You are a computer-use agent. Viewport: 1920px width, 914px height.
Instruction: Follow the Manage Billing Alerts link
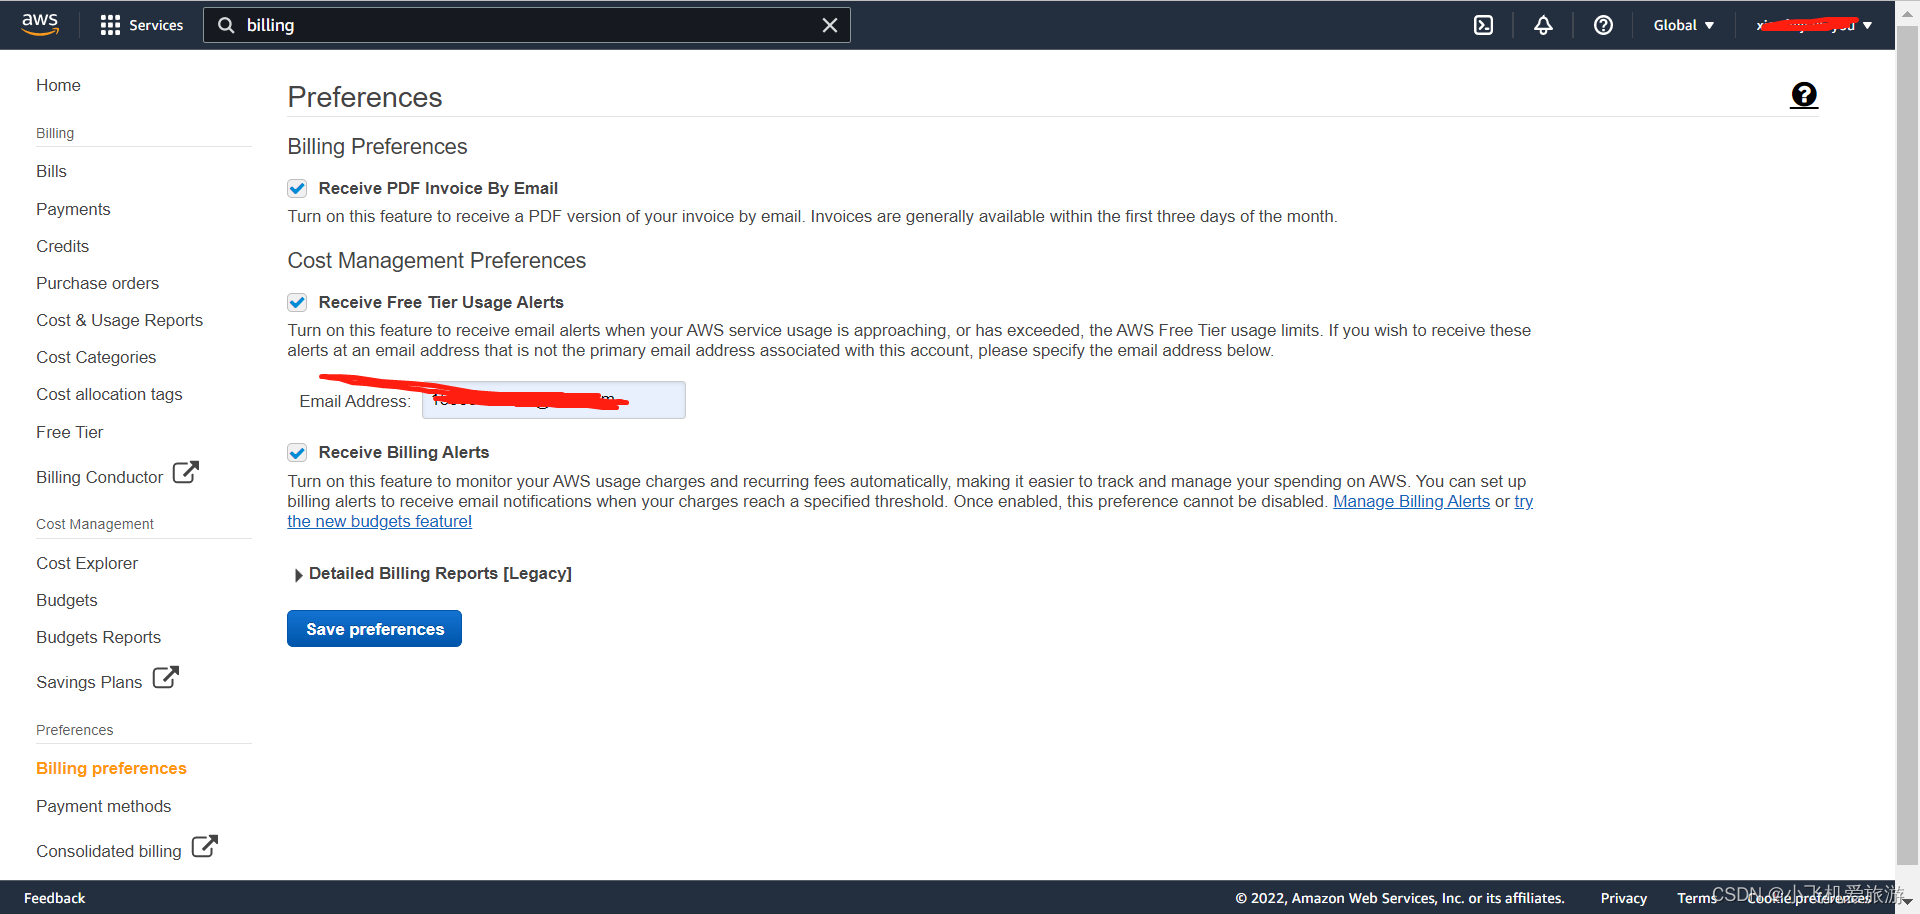1411,501
